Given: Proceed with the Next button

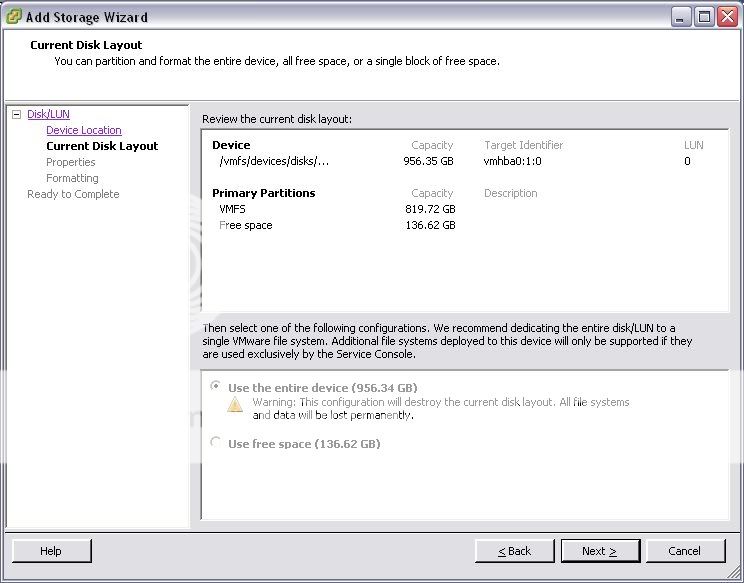Looking at the screenshot, I should 600,551.
